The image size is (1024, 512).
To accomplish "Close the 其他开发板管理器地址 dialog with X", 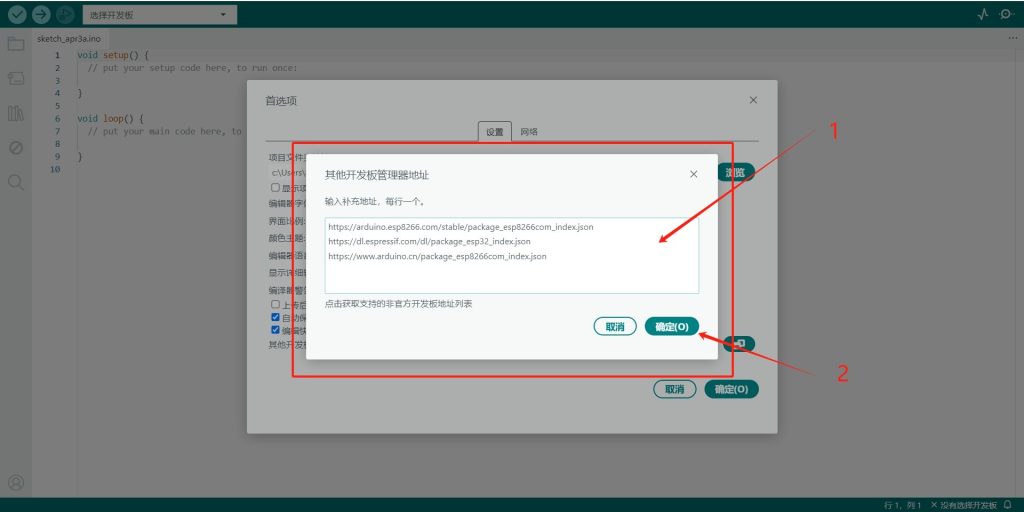I will pyautogui.click(x=694, y=174).
